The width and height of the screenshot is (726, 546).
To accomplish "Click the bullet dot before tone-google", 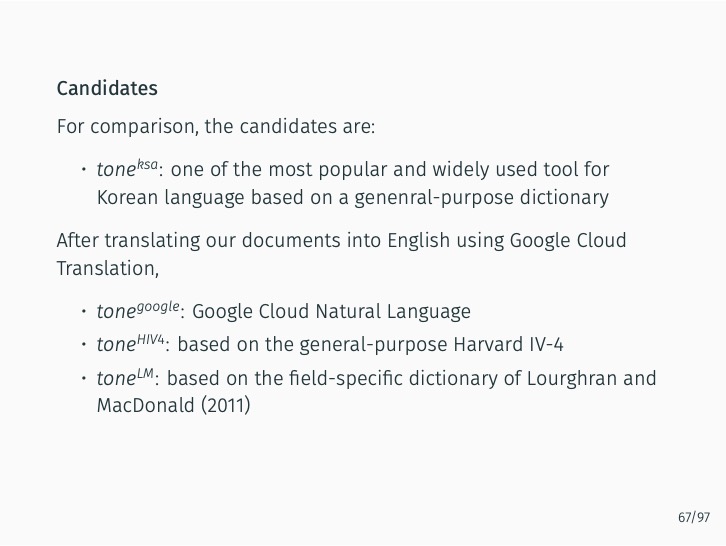I will (x=84, y=312).
